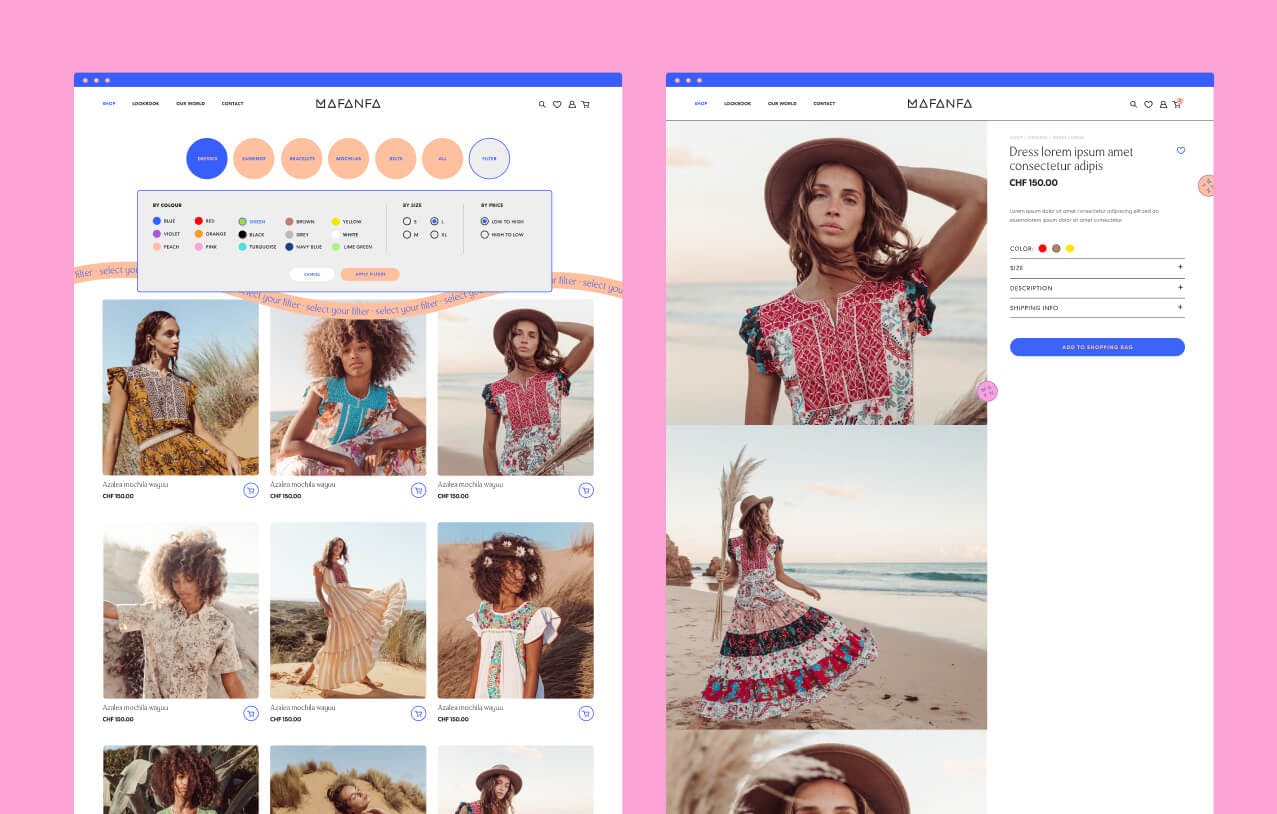Select the Mochilas category circle
The image size is (1277, 814).
pyautogui.click(x=349, y=158)
